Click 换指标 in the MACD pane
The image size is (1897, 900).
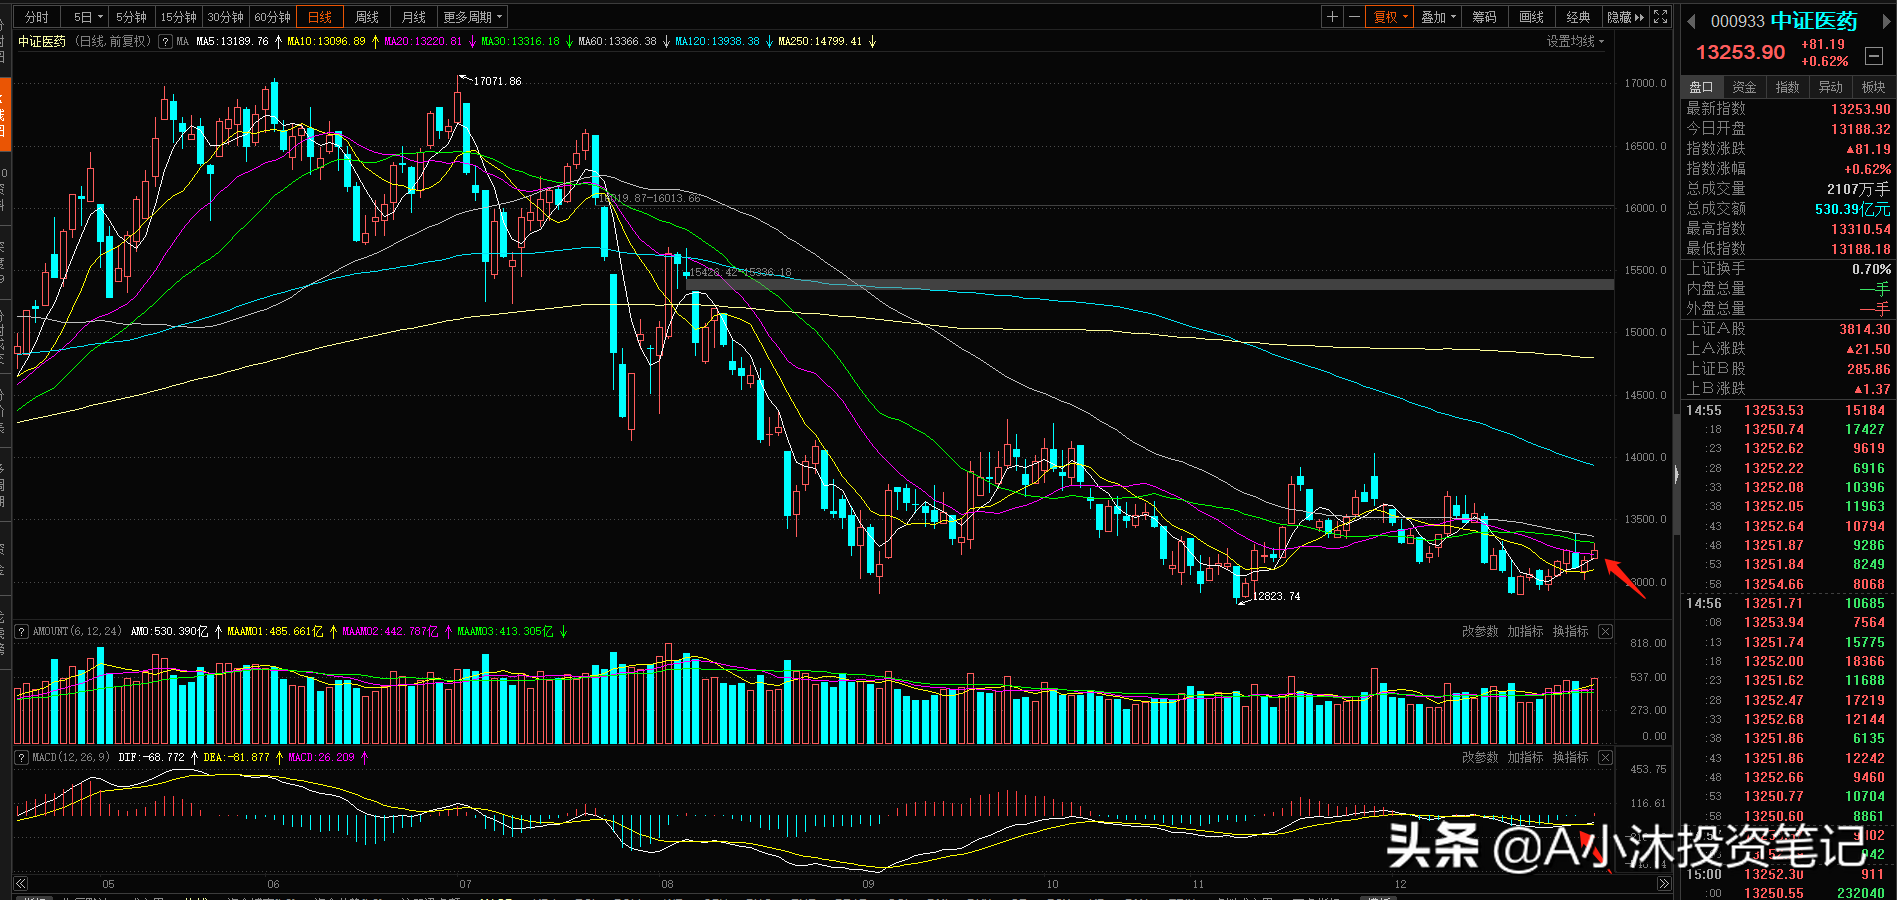[x=1571, y=758]
